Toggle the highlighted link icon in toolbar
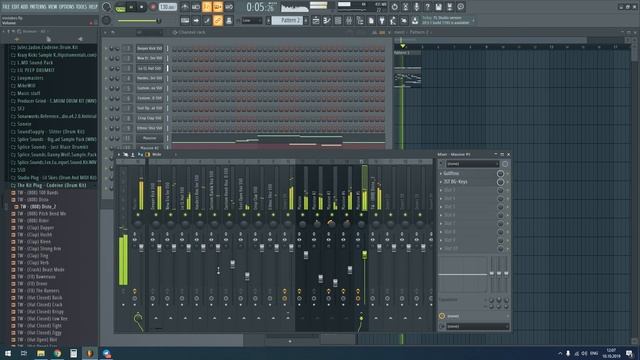This screenshot has width=640, height=360. 218,20
